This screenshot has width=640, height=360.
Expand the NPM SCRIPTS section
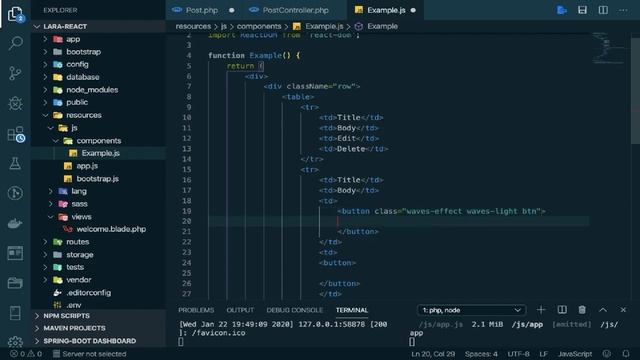[98, 316]
